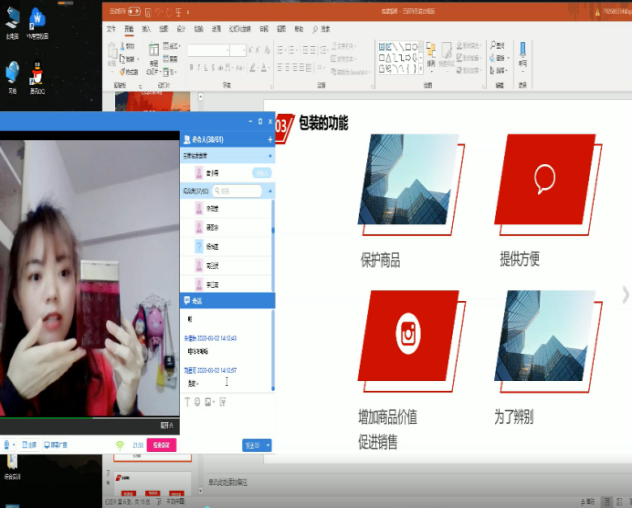Image resolution: width=632 pixels, height=508 pixels.
Task: Click the text highlight color button
Action: 253,67
